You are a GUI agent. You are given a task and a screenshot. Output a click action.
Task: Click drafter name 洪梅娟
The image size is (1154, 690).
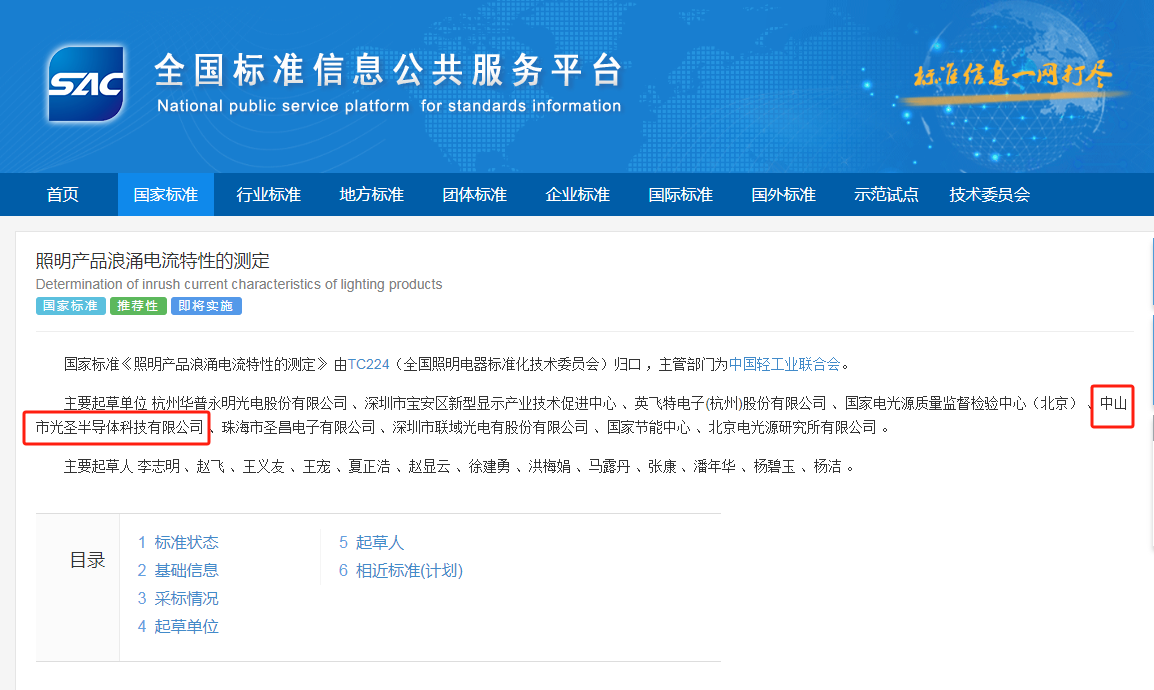click(x=549, y=466)
